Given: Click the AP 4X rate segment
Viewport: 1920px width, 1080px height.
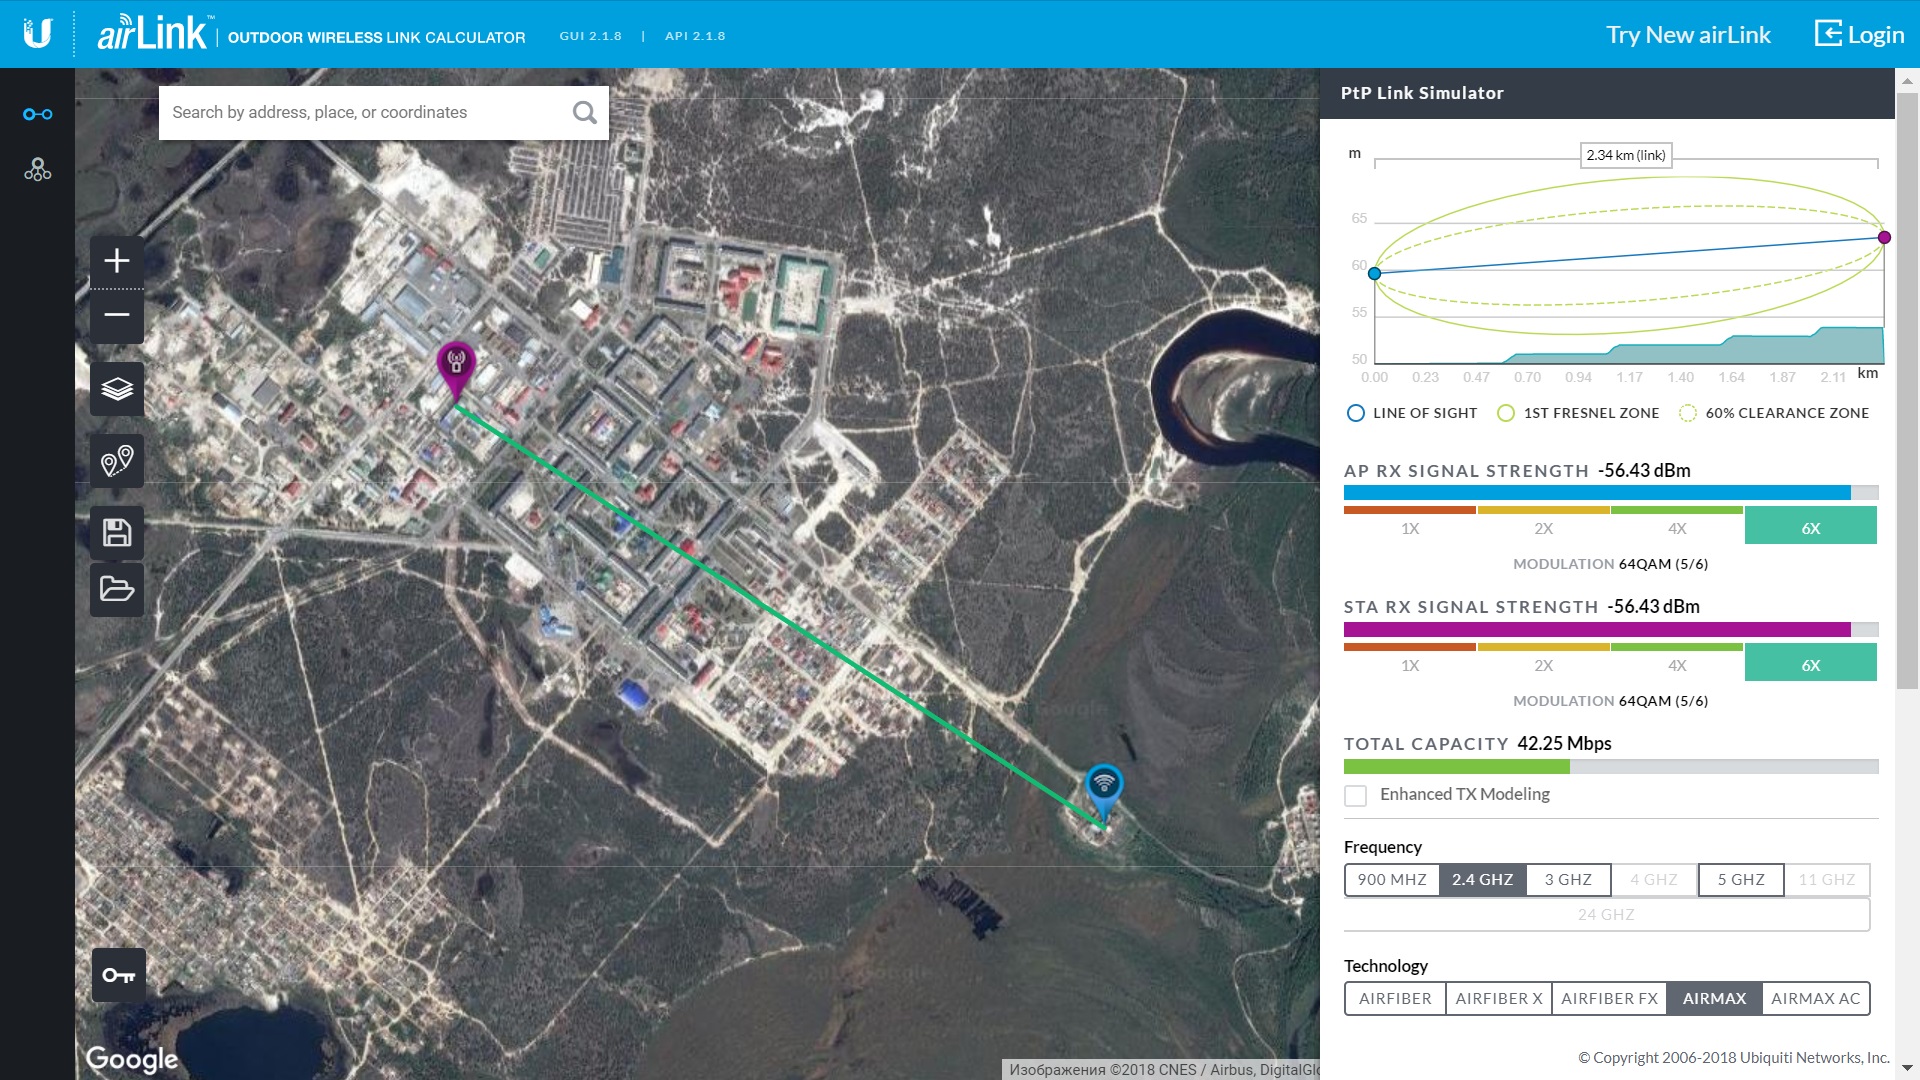Looking at the screenshot, I should pos(1677,526).
